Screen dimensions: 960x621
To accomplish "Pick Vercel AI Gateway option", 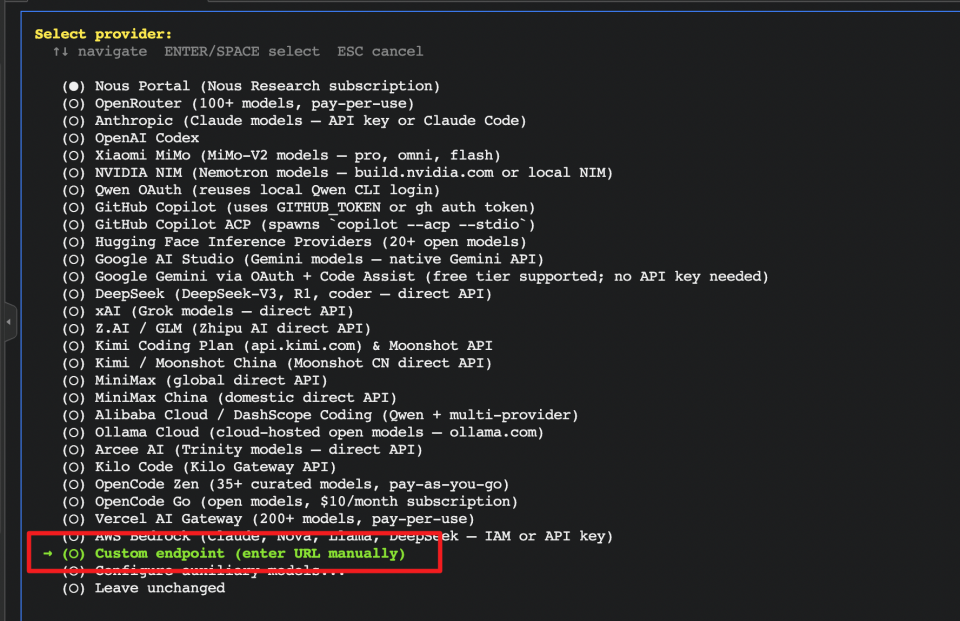I will coord(268,519).
